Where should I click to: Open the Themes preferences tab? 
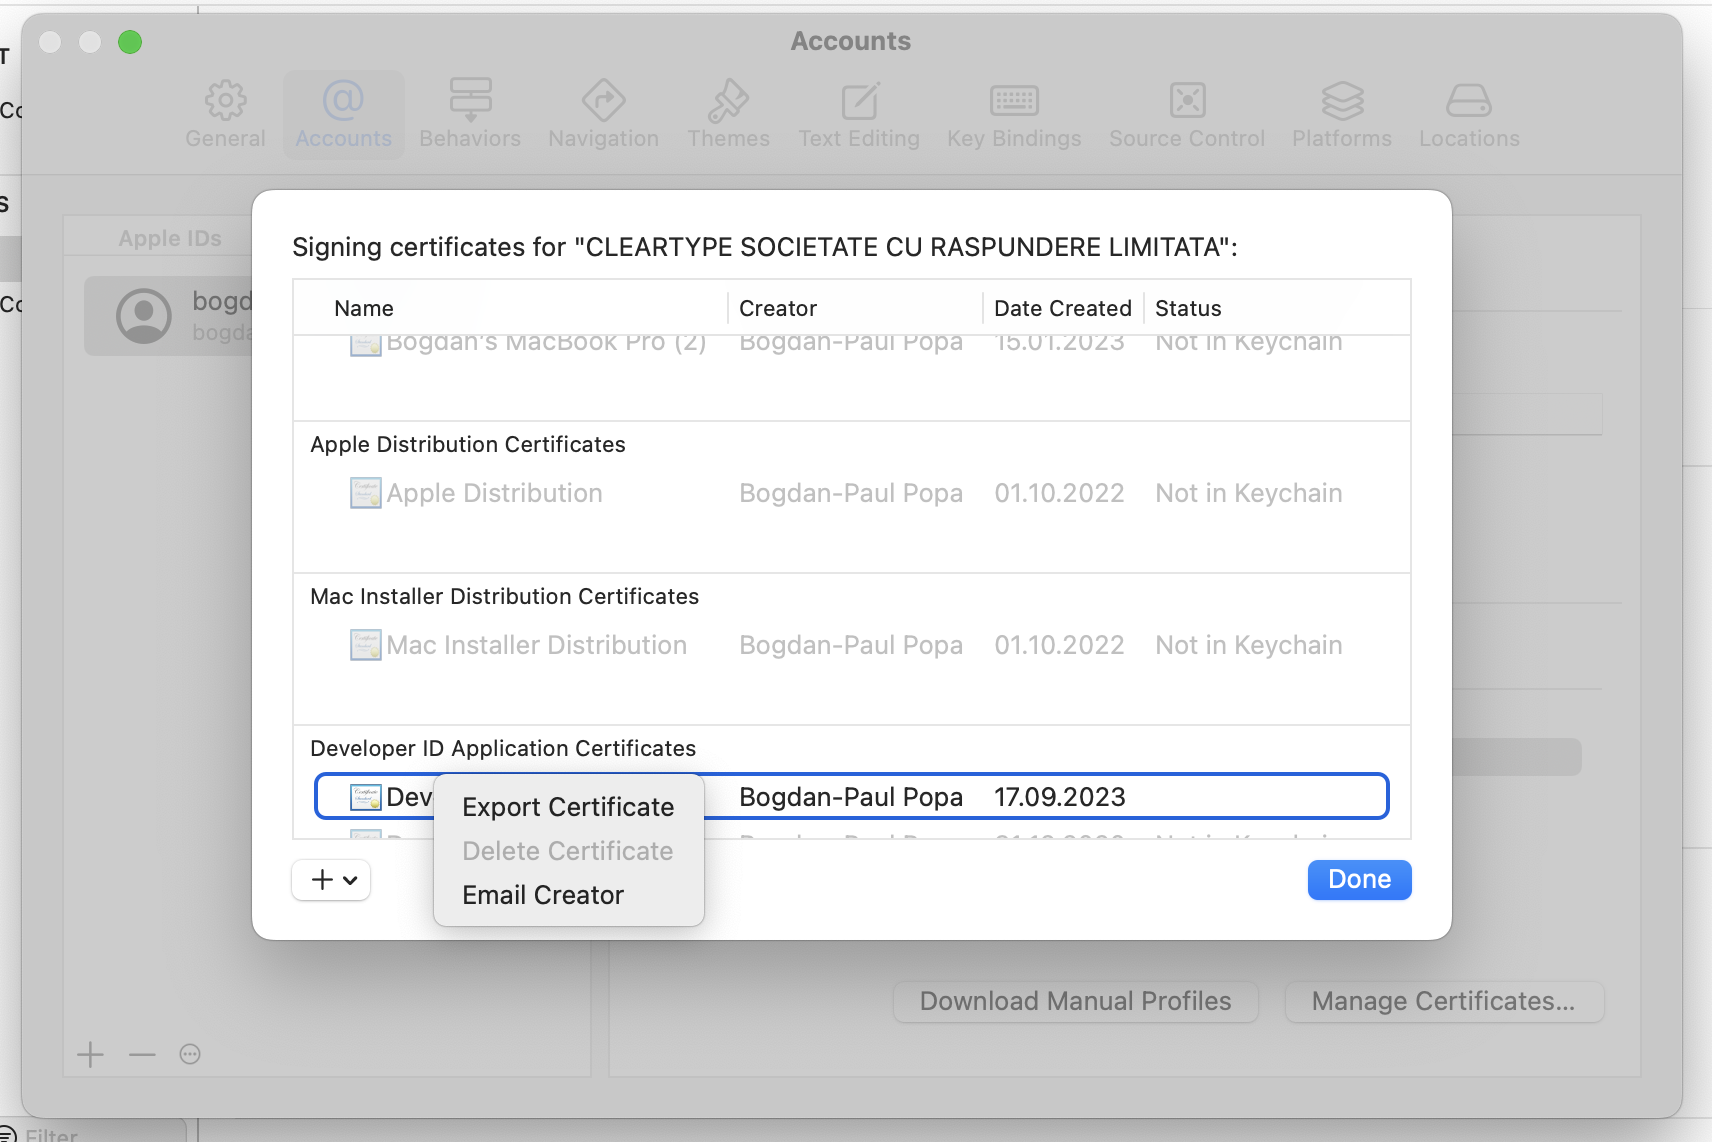click(x=728, y=115)
